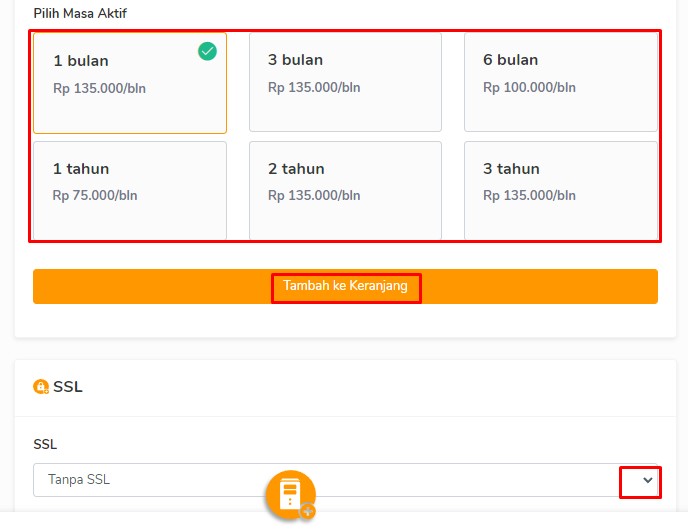Select the 1 tahun billing period
This screenshot has width=688, height=532.
(129, 190)
